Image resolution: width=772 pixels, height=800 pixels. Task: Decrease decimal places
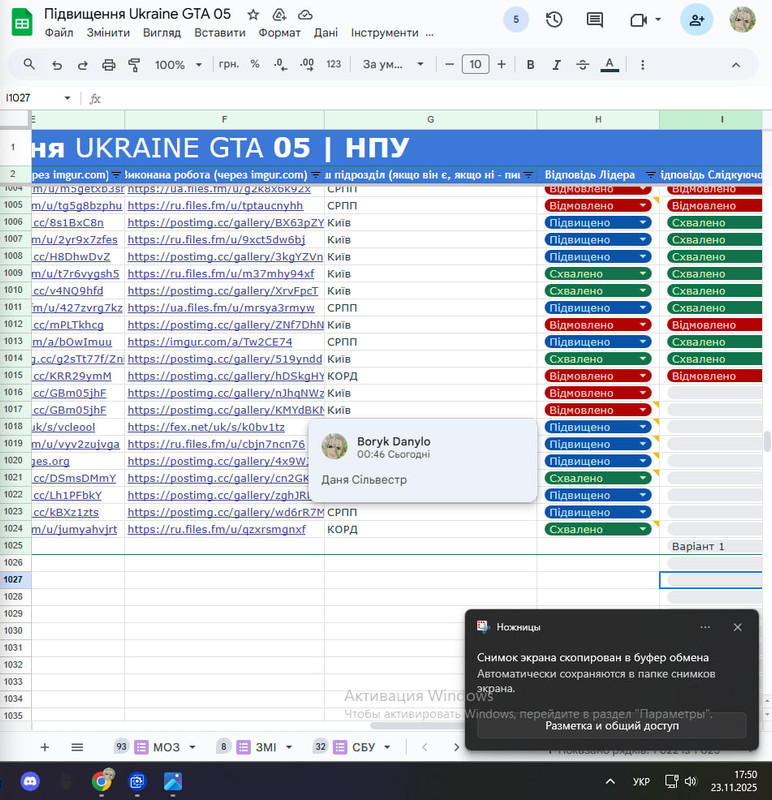(x=280, y=64)
